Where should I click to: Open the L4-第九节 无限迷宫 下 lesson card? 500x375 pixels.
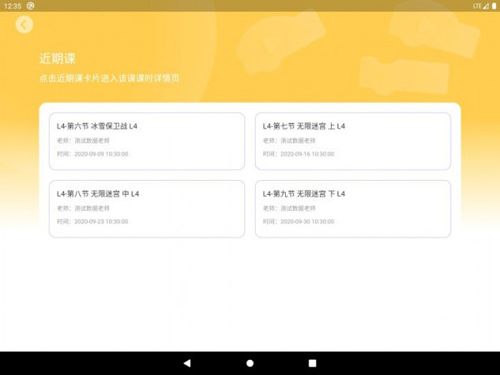(353, 209)
